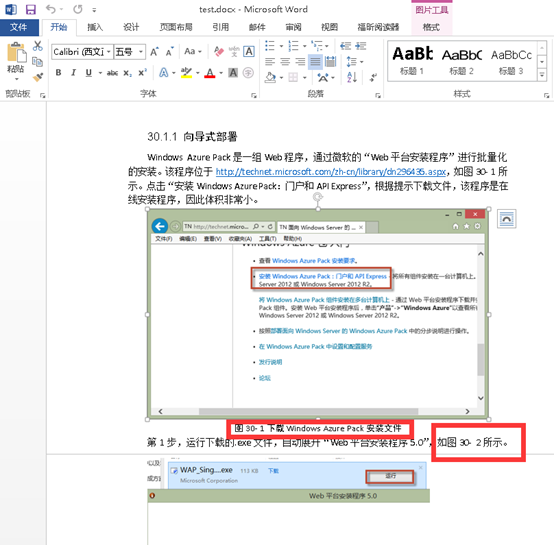Apply yellow text highlight color
The width and height of the screenshot is (554, 545).
(x=186, y=73)
